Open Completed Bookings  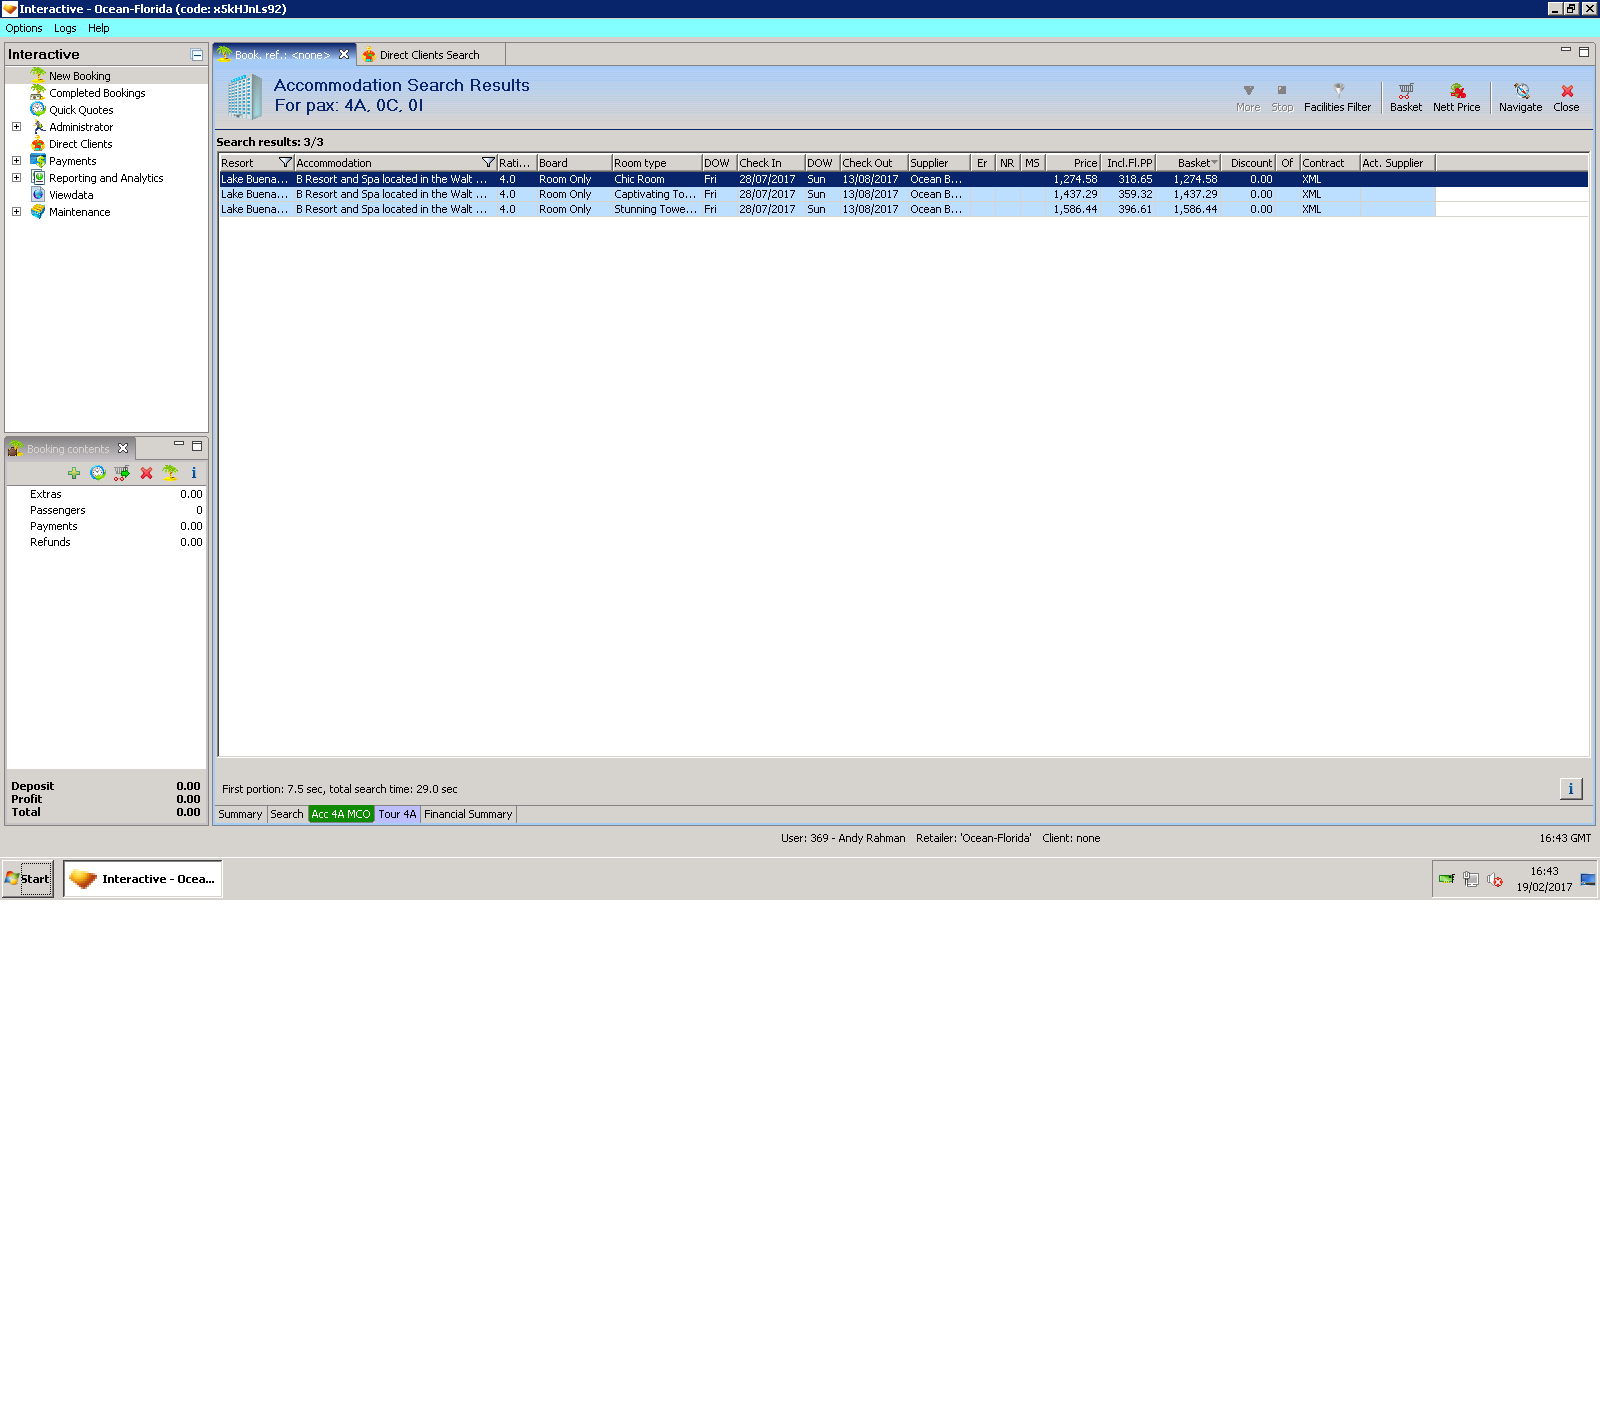[97, 93]
